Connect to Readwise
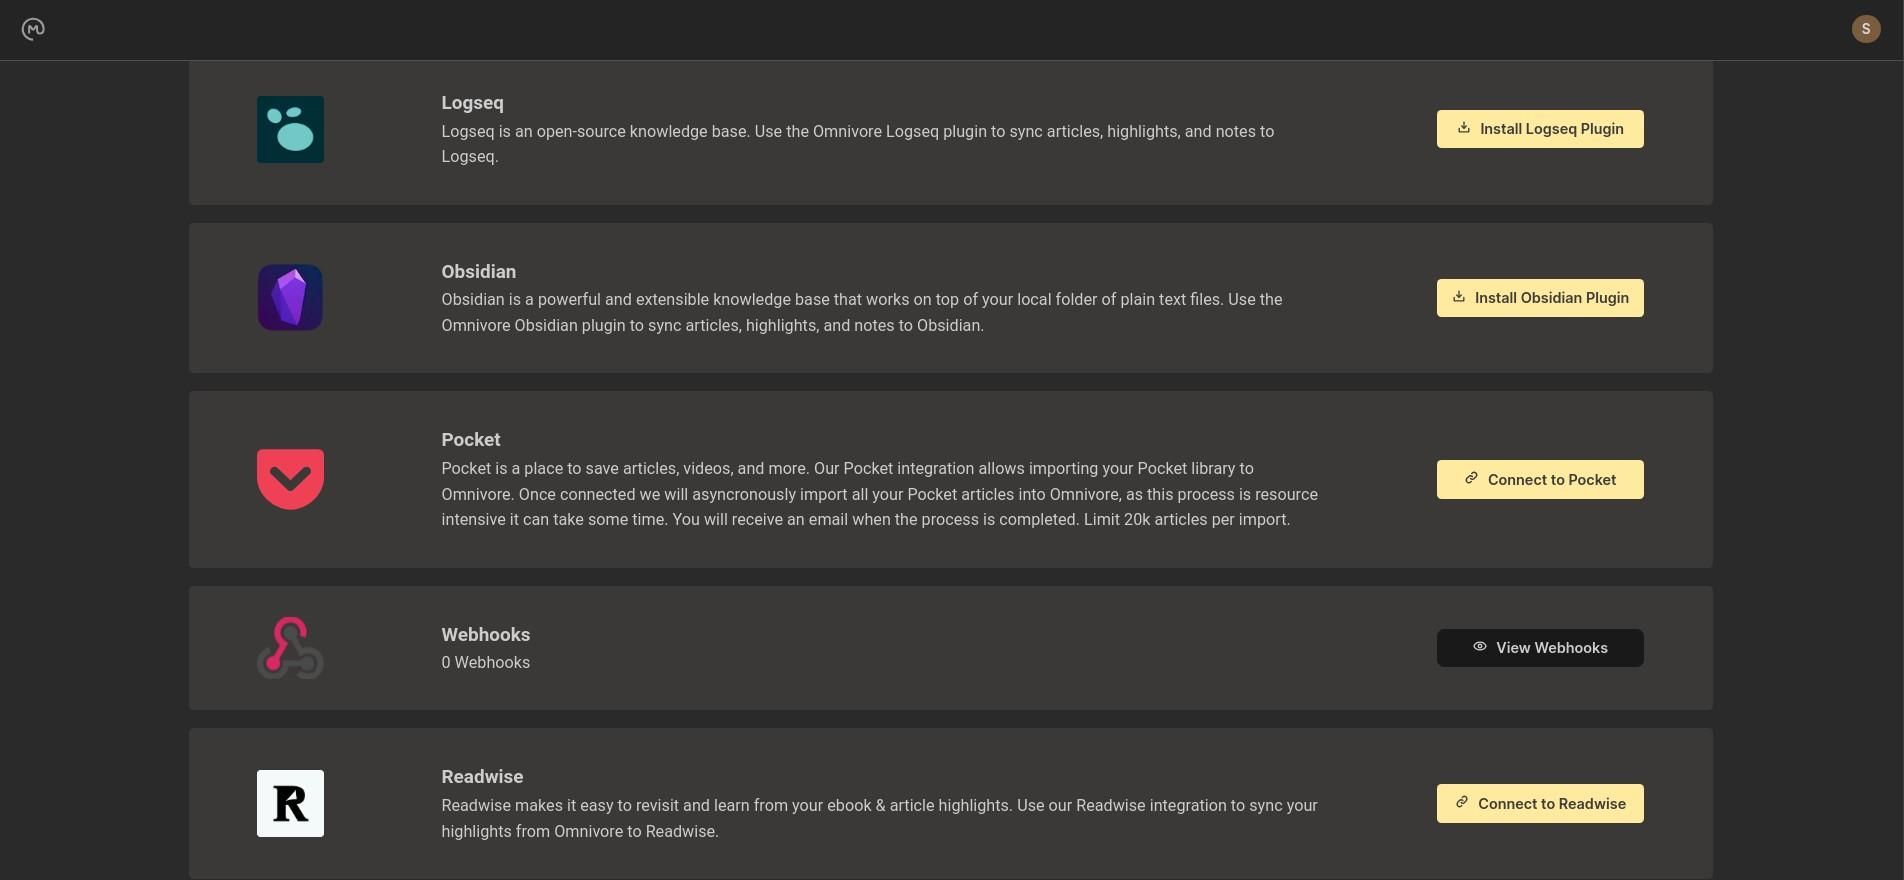 click(x=1539, y=803)
